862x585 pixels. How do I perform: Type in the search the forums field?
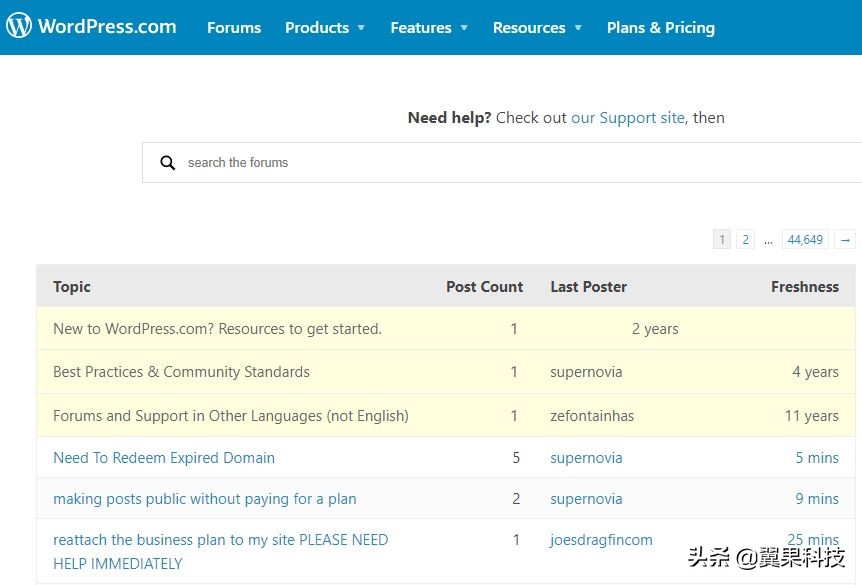(500, 163)
